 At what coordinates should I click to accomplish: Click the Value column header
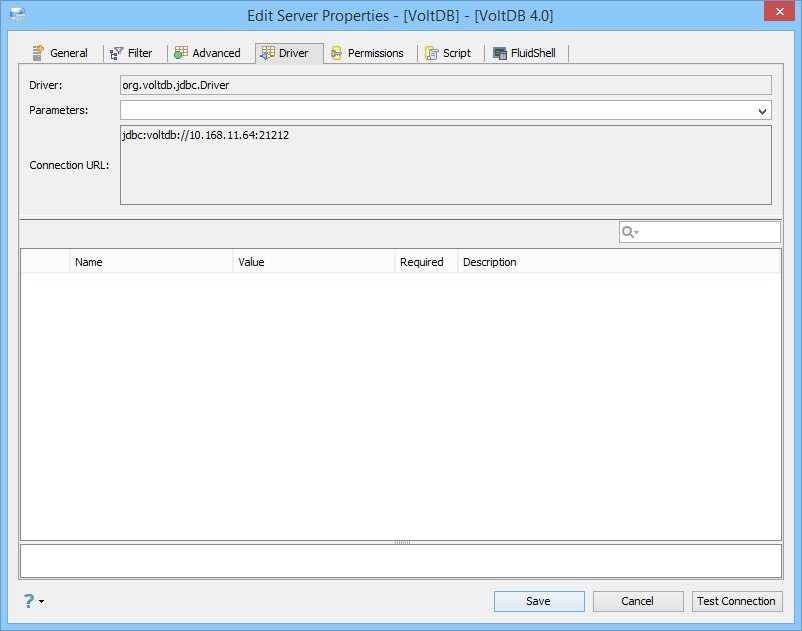click(x=314, y=262)
